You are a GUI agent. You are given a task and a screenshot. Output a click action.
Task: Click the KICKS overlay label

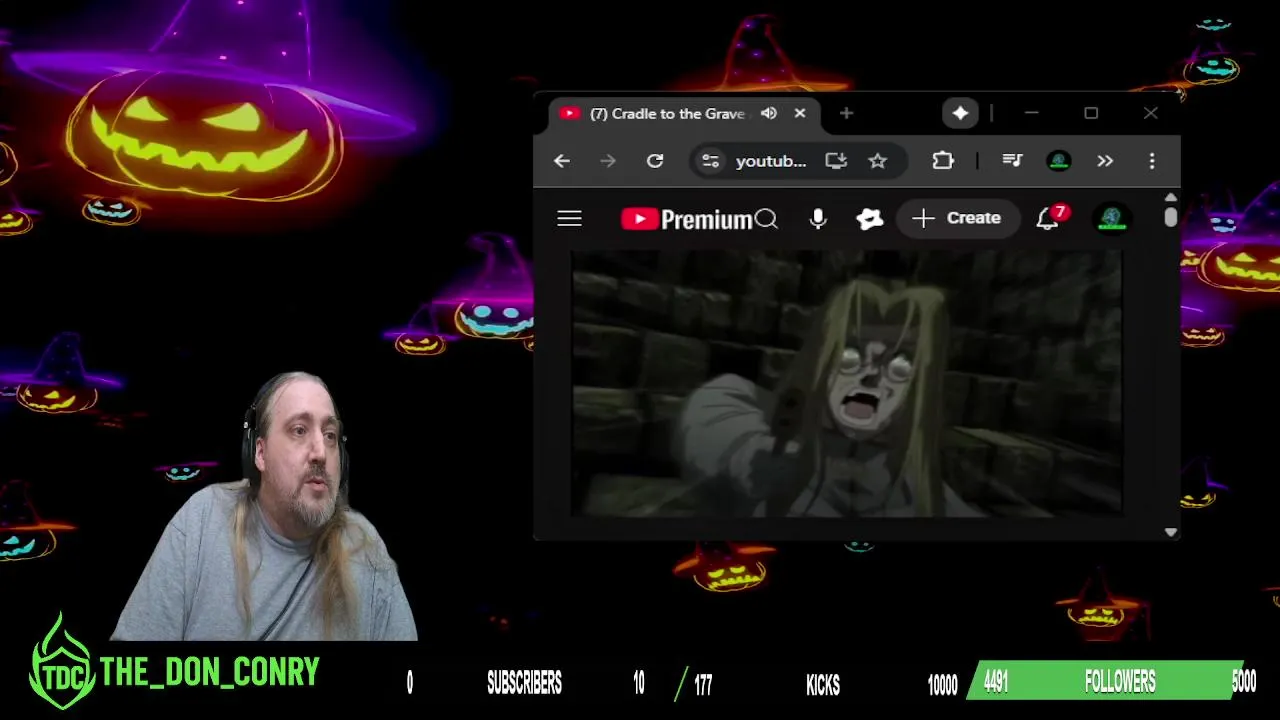(x=823, y=685)
